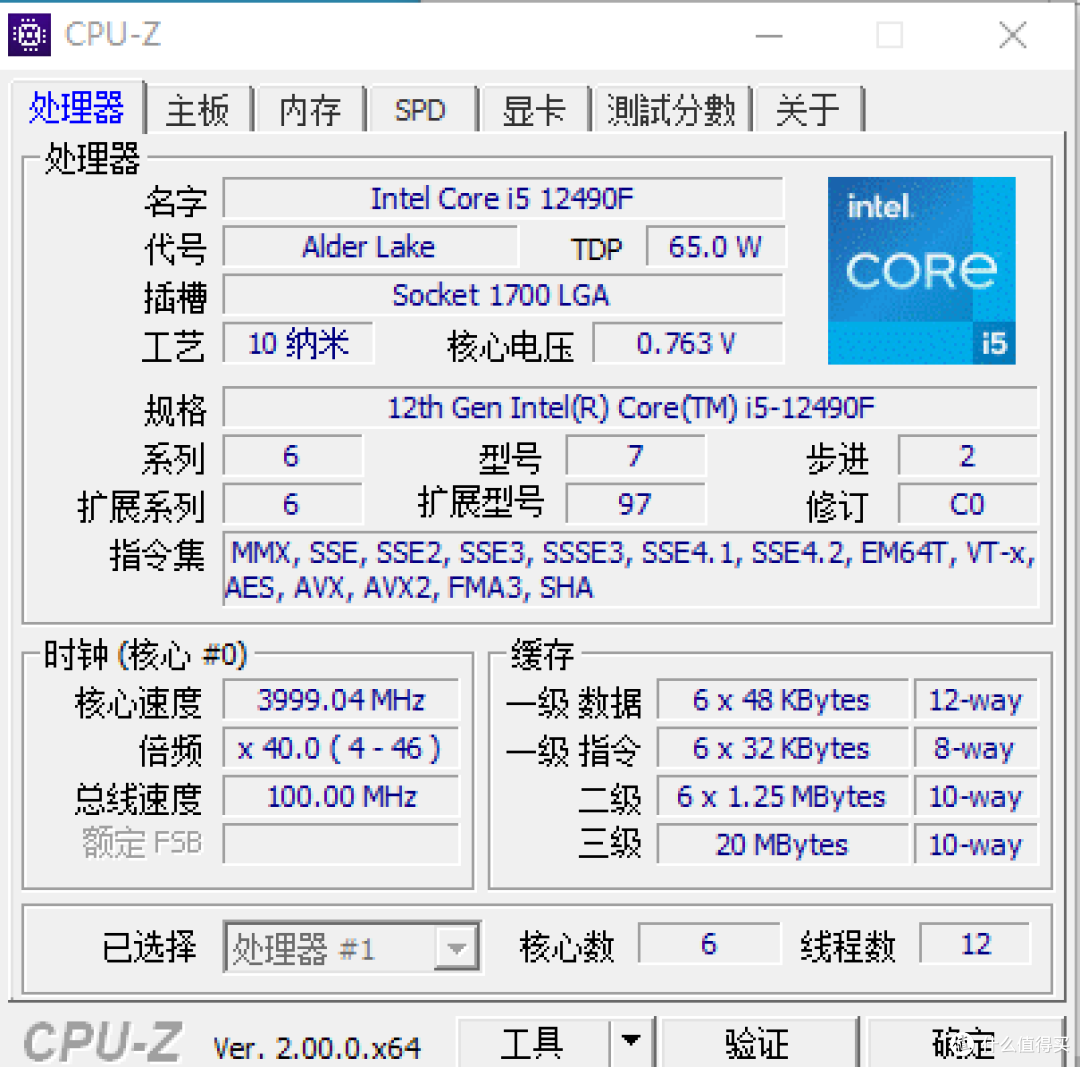Click the L1 data 6 x 48 KBytes value

[x=782, y=700]
